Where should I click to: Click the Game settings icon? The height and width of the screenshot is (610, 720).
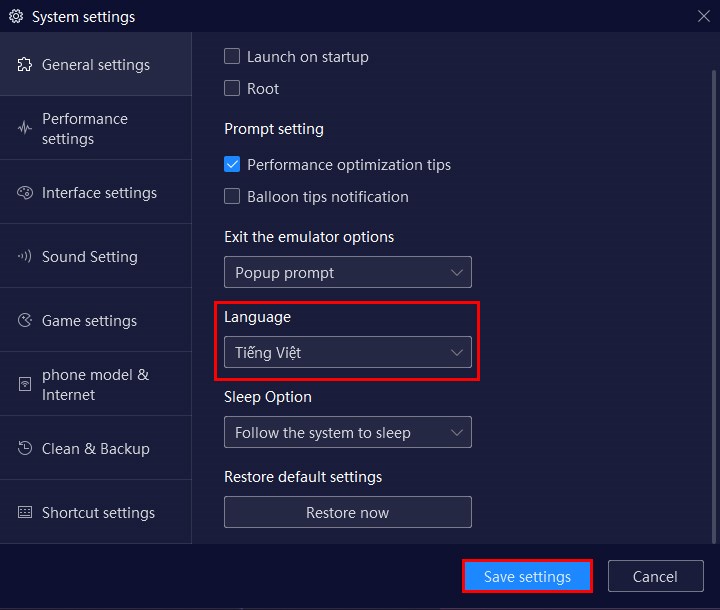coord(24,321)
